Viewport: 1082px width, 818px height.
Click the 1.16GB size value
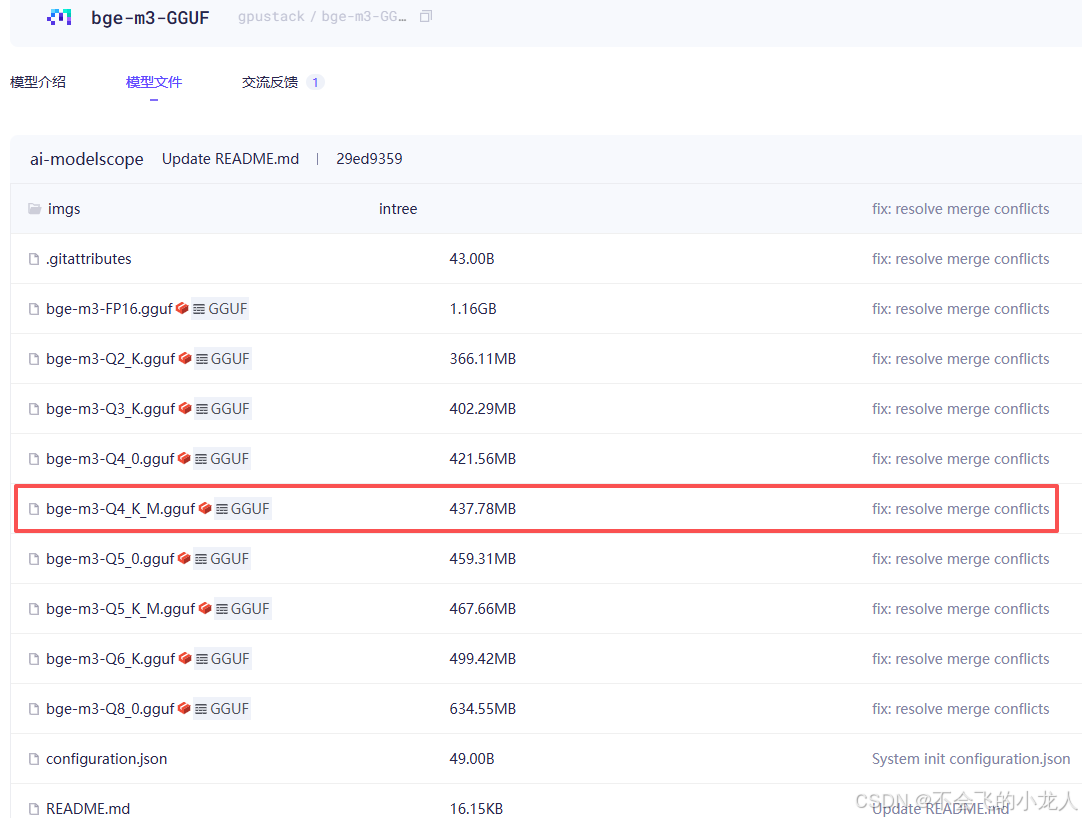coord(473,309)
